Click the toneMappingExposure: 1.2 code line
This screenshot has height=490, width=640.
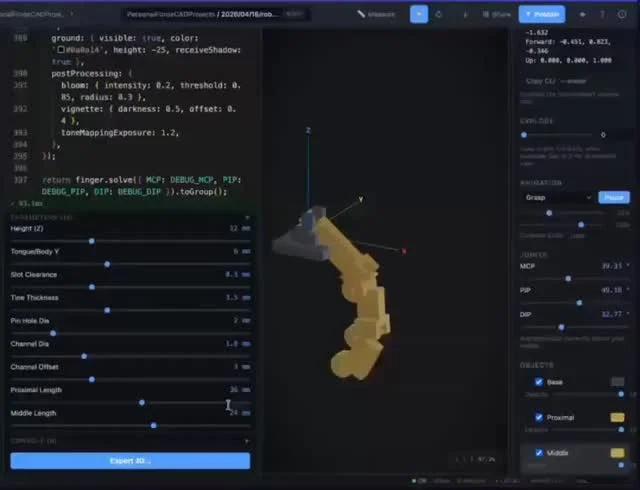coord(120,132)
